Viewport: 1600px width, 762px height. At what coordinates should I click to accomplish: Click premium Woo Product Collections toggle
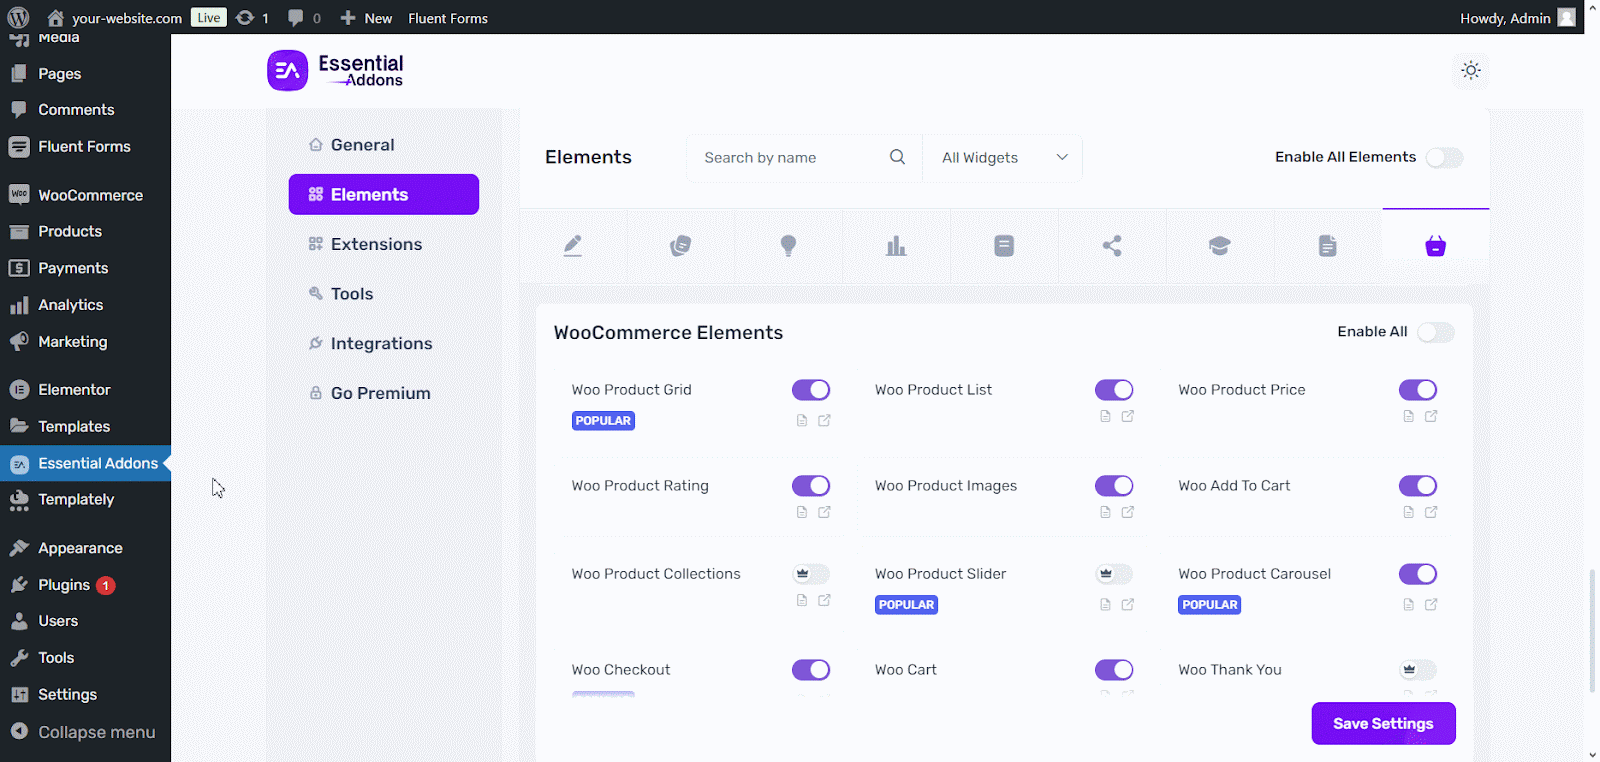tap(811, 574)
